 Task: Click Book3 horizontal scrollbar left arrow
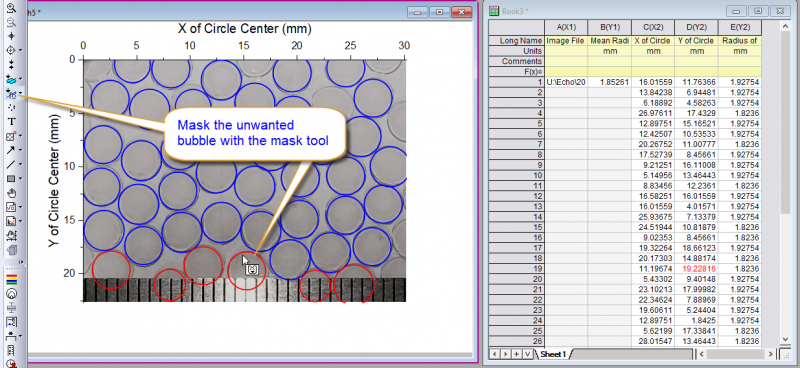pyautogui.click(x=702, y=354)
